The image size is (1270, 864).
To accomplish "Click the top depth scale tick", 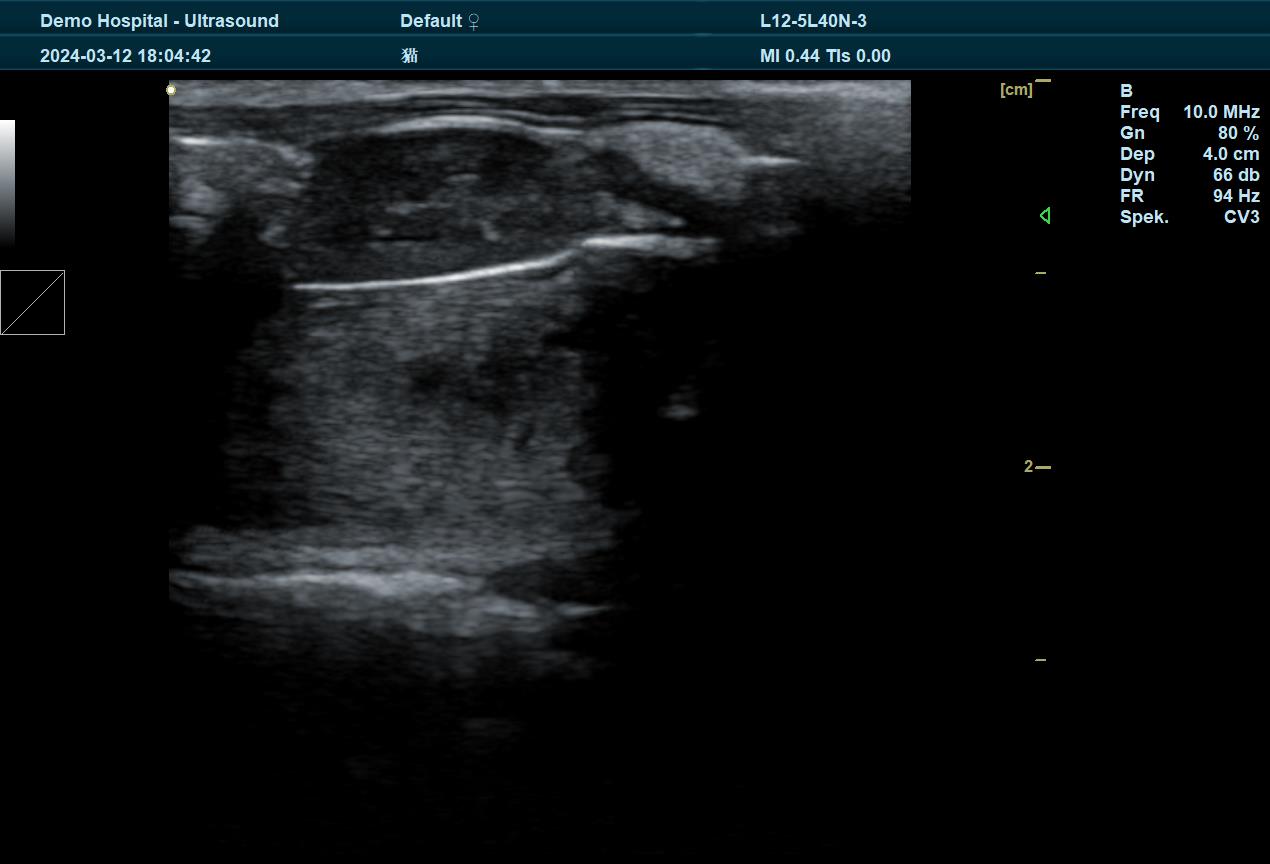I will 1042,80.
